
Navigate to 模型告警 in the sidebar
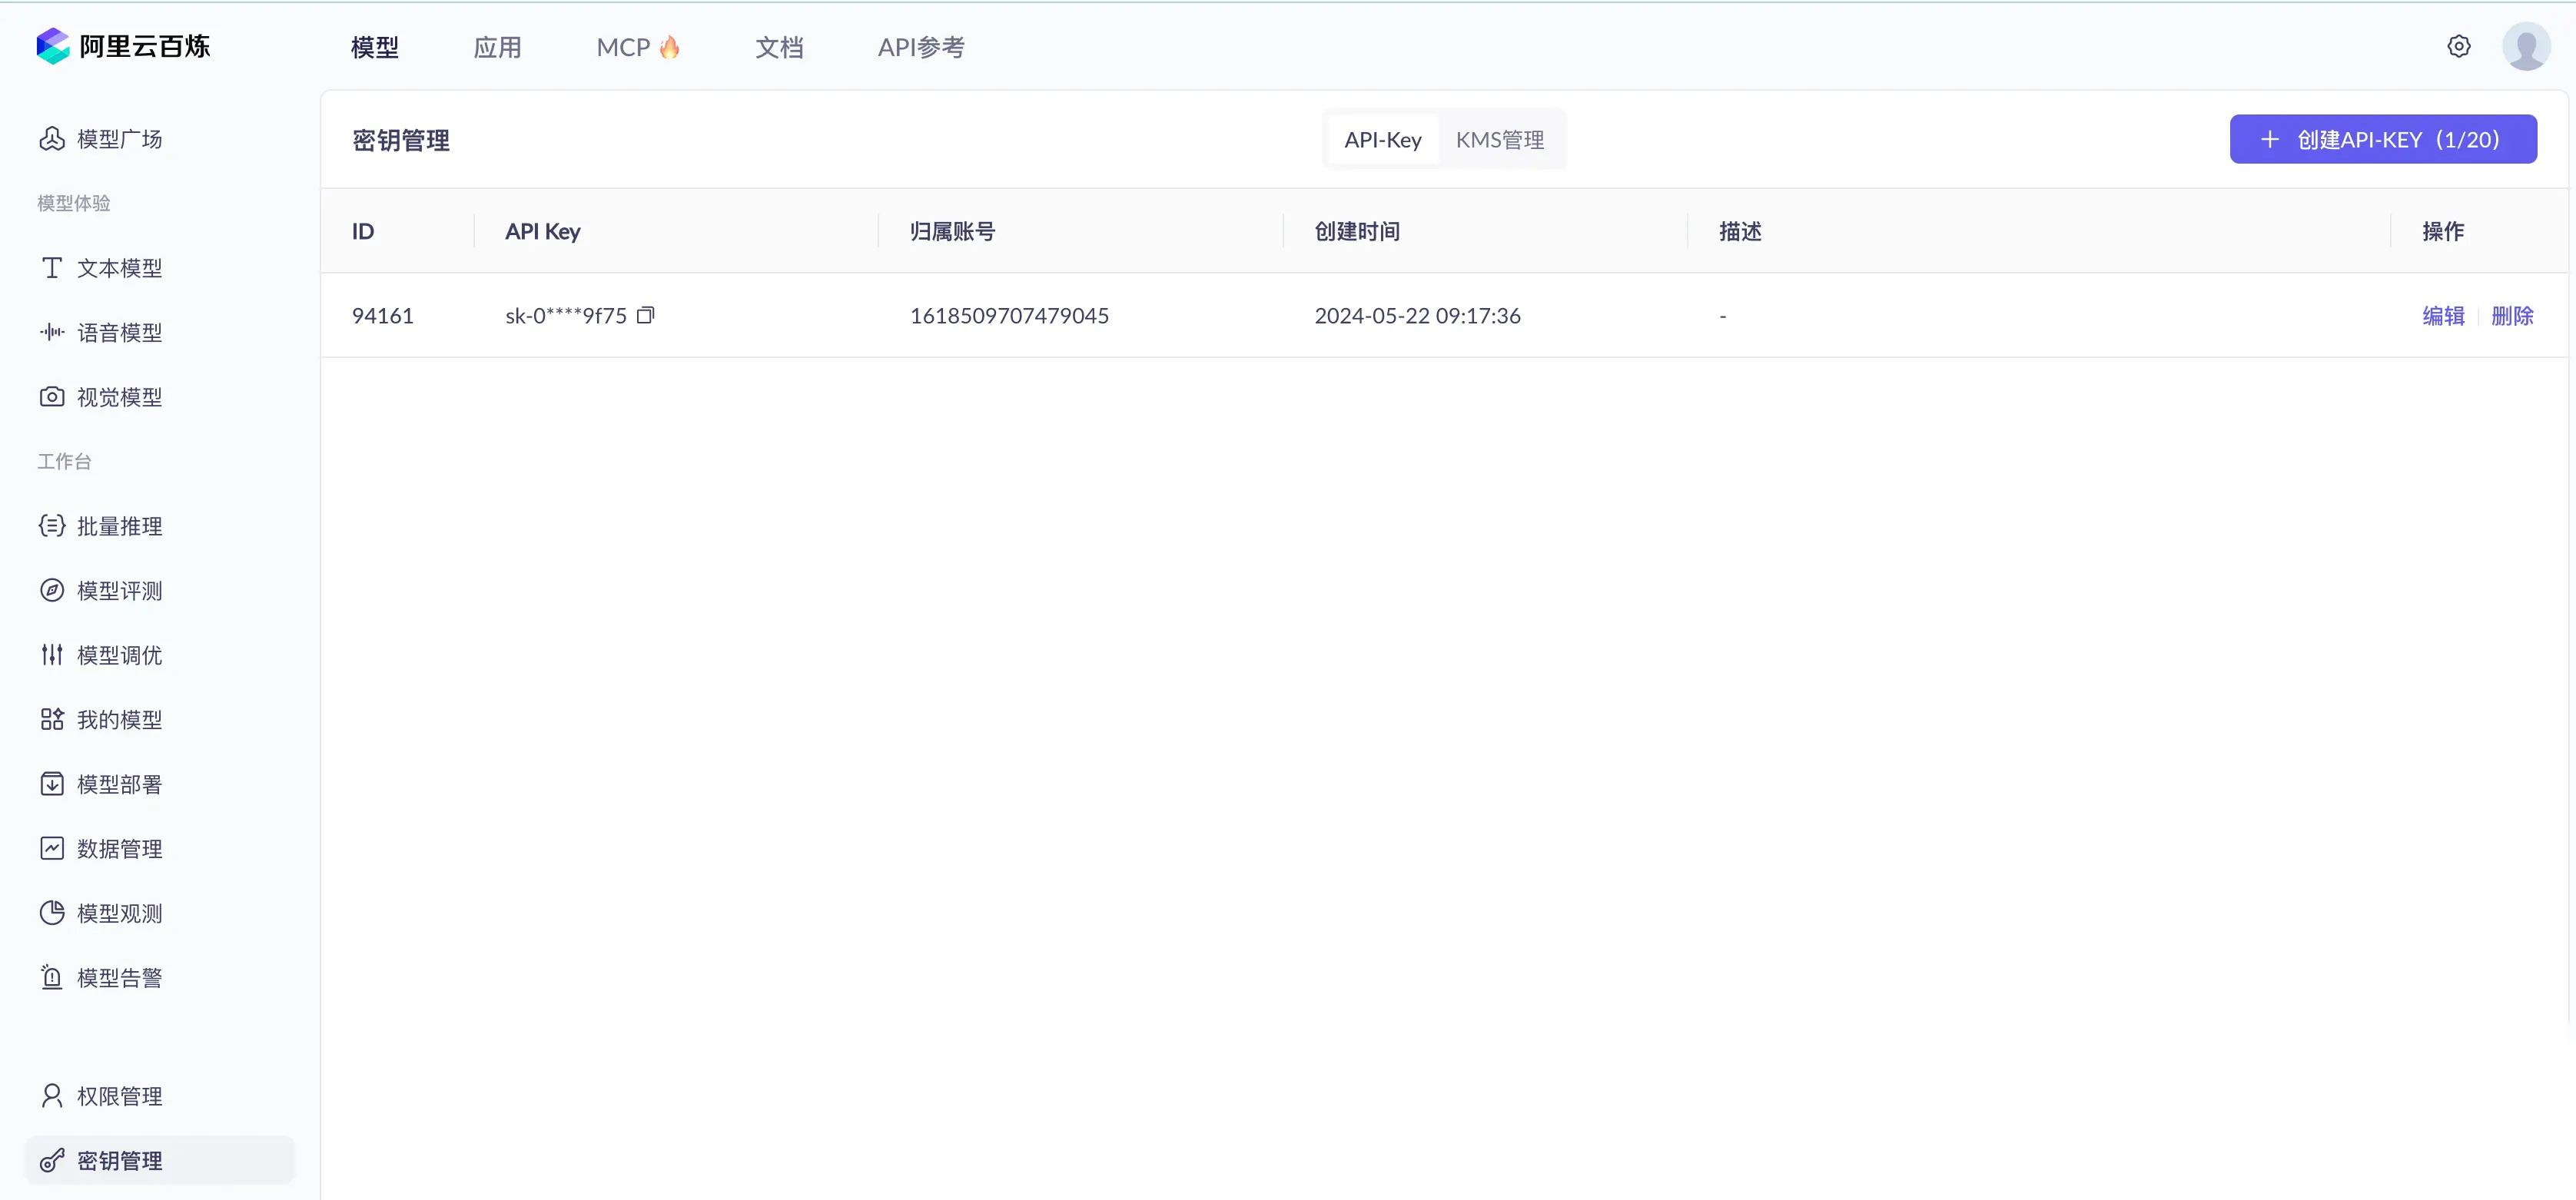coord(119,978)
